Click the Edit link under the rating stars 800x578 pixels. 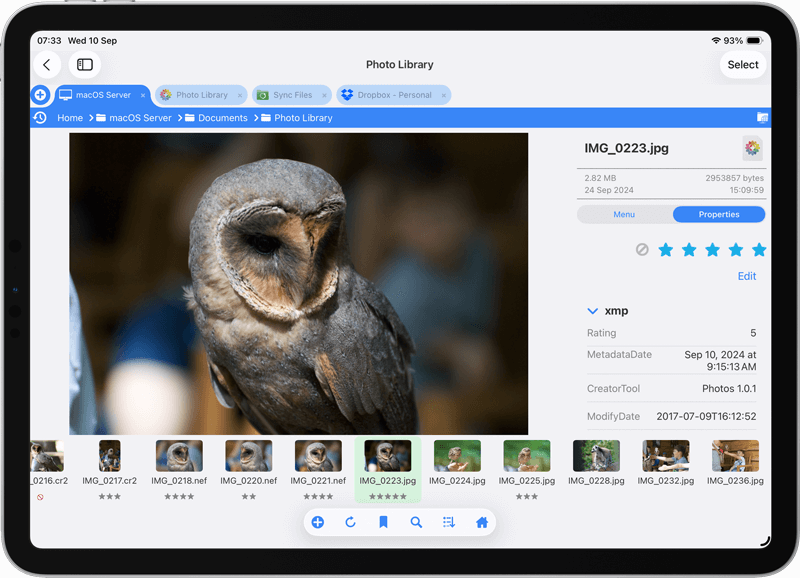point(746,276)
